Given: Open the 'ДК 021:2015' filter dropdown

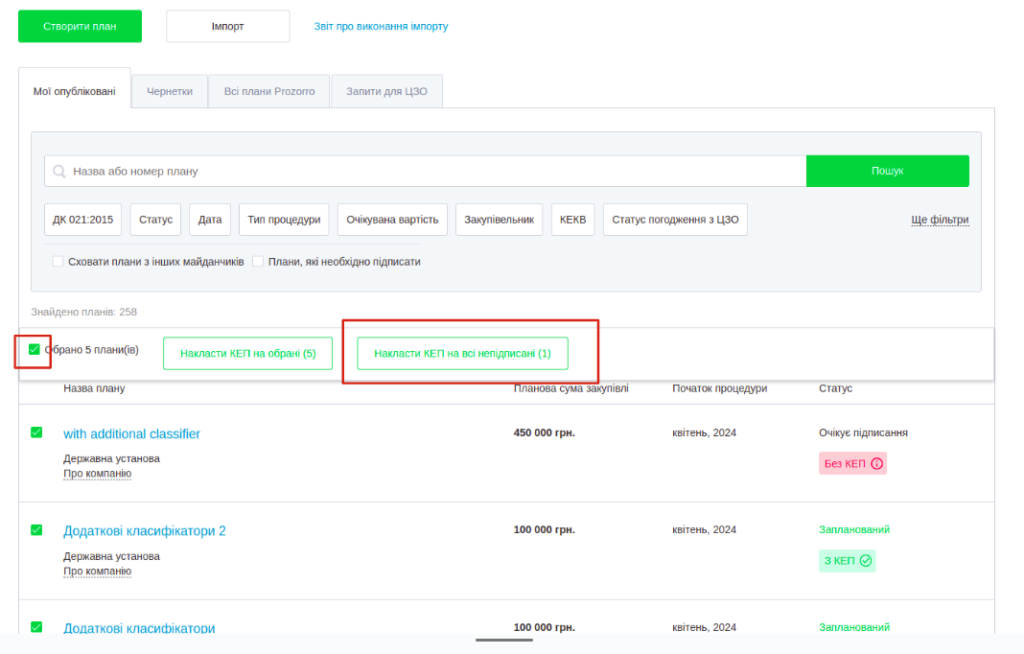Looking at the screenshot, I should pyautogui.click(x=83, y=220).
